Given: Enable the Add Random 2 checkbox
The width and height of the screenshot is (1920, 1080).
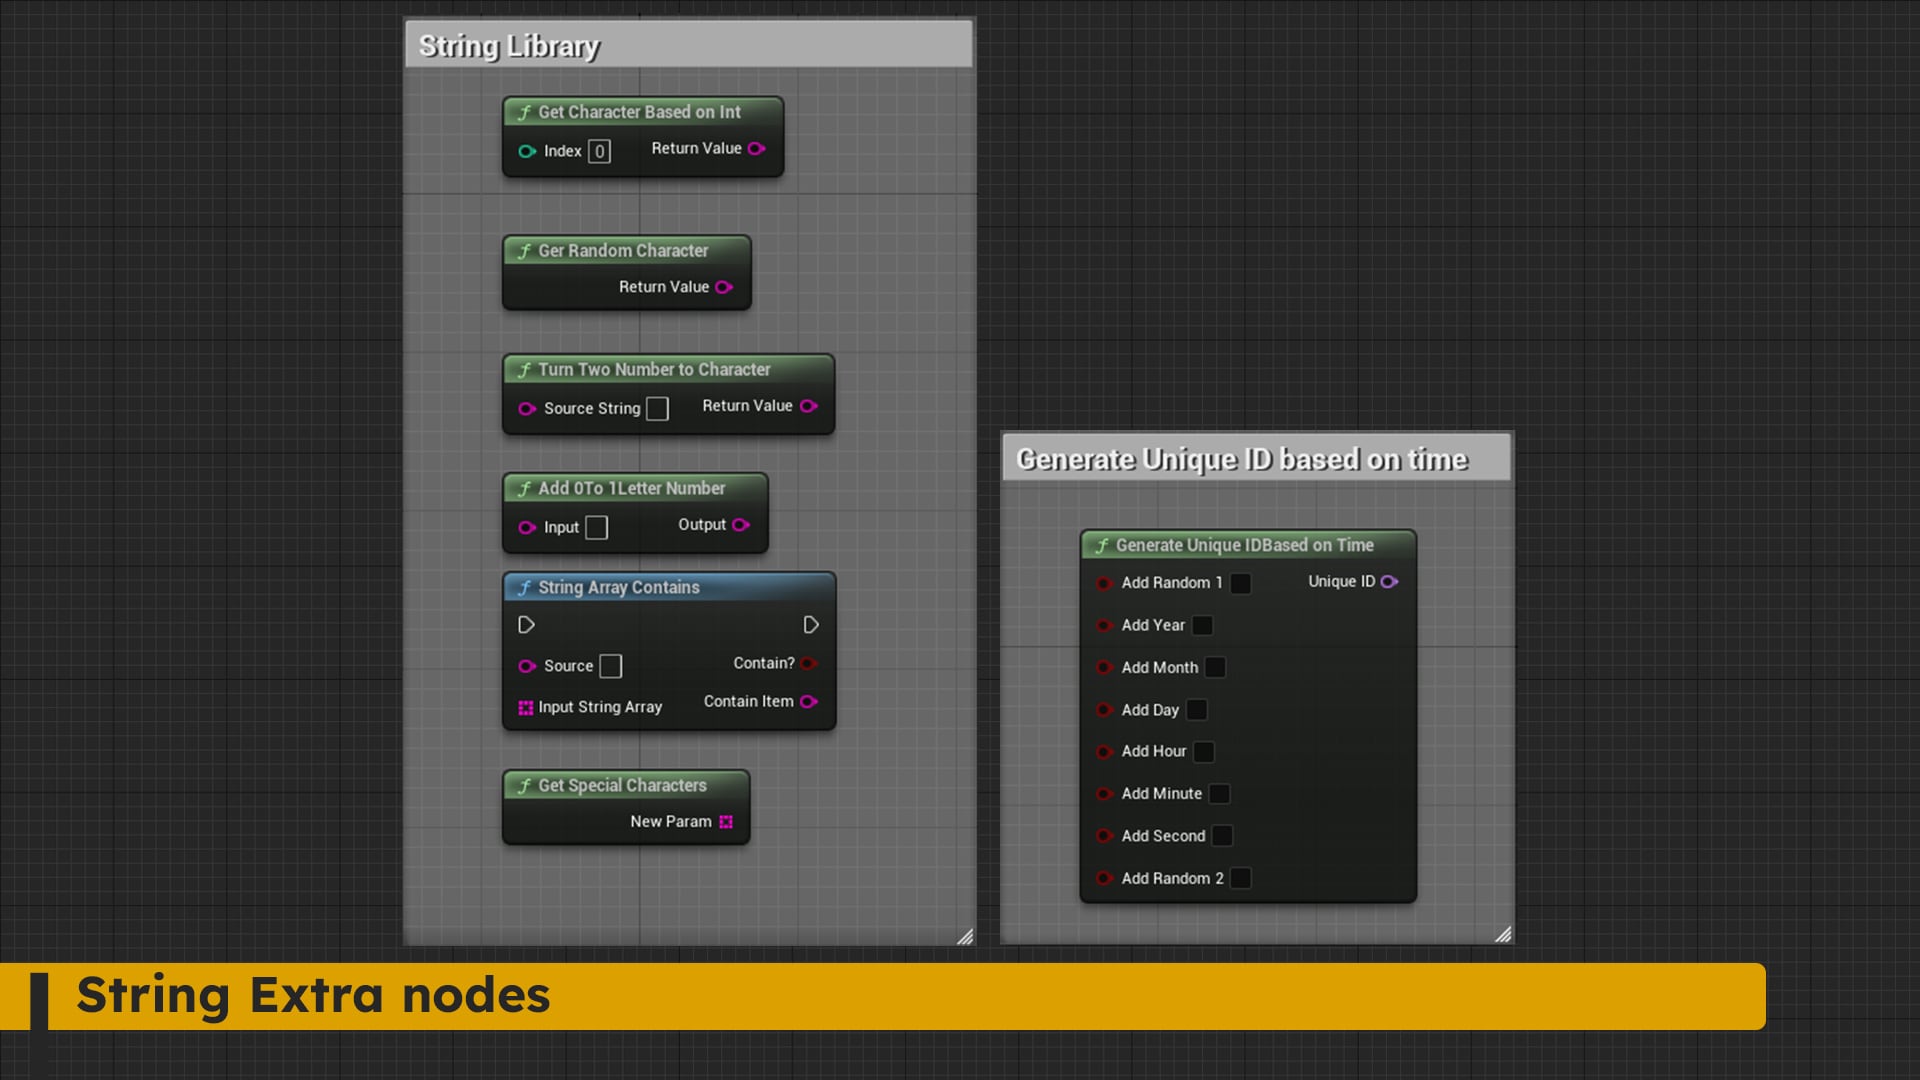Looking at the screenshot, I should point(1240,878).
